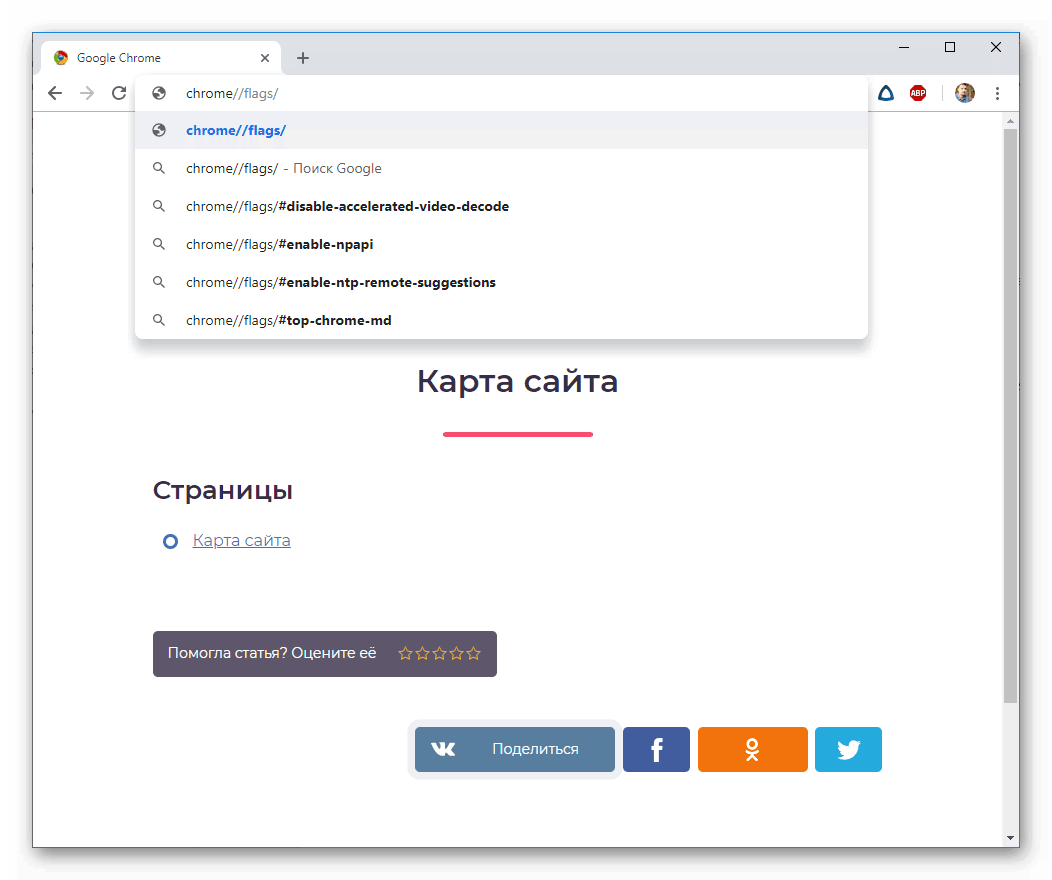
Task: Rate the article one star
Action: tap(405, 653)
